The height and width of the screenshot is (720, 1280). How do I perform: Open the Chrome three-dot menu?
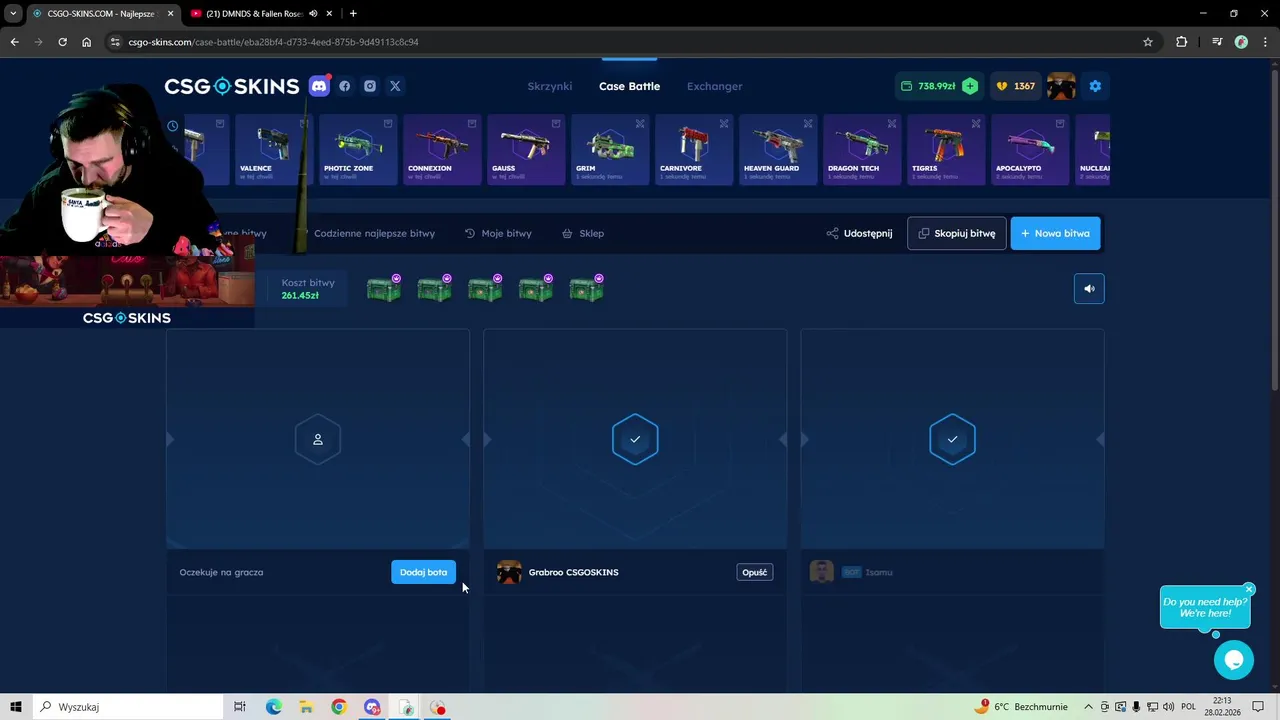point(1265,42)
